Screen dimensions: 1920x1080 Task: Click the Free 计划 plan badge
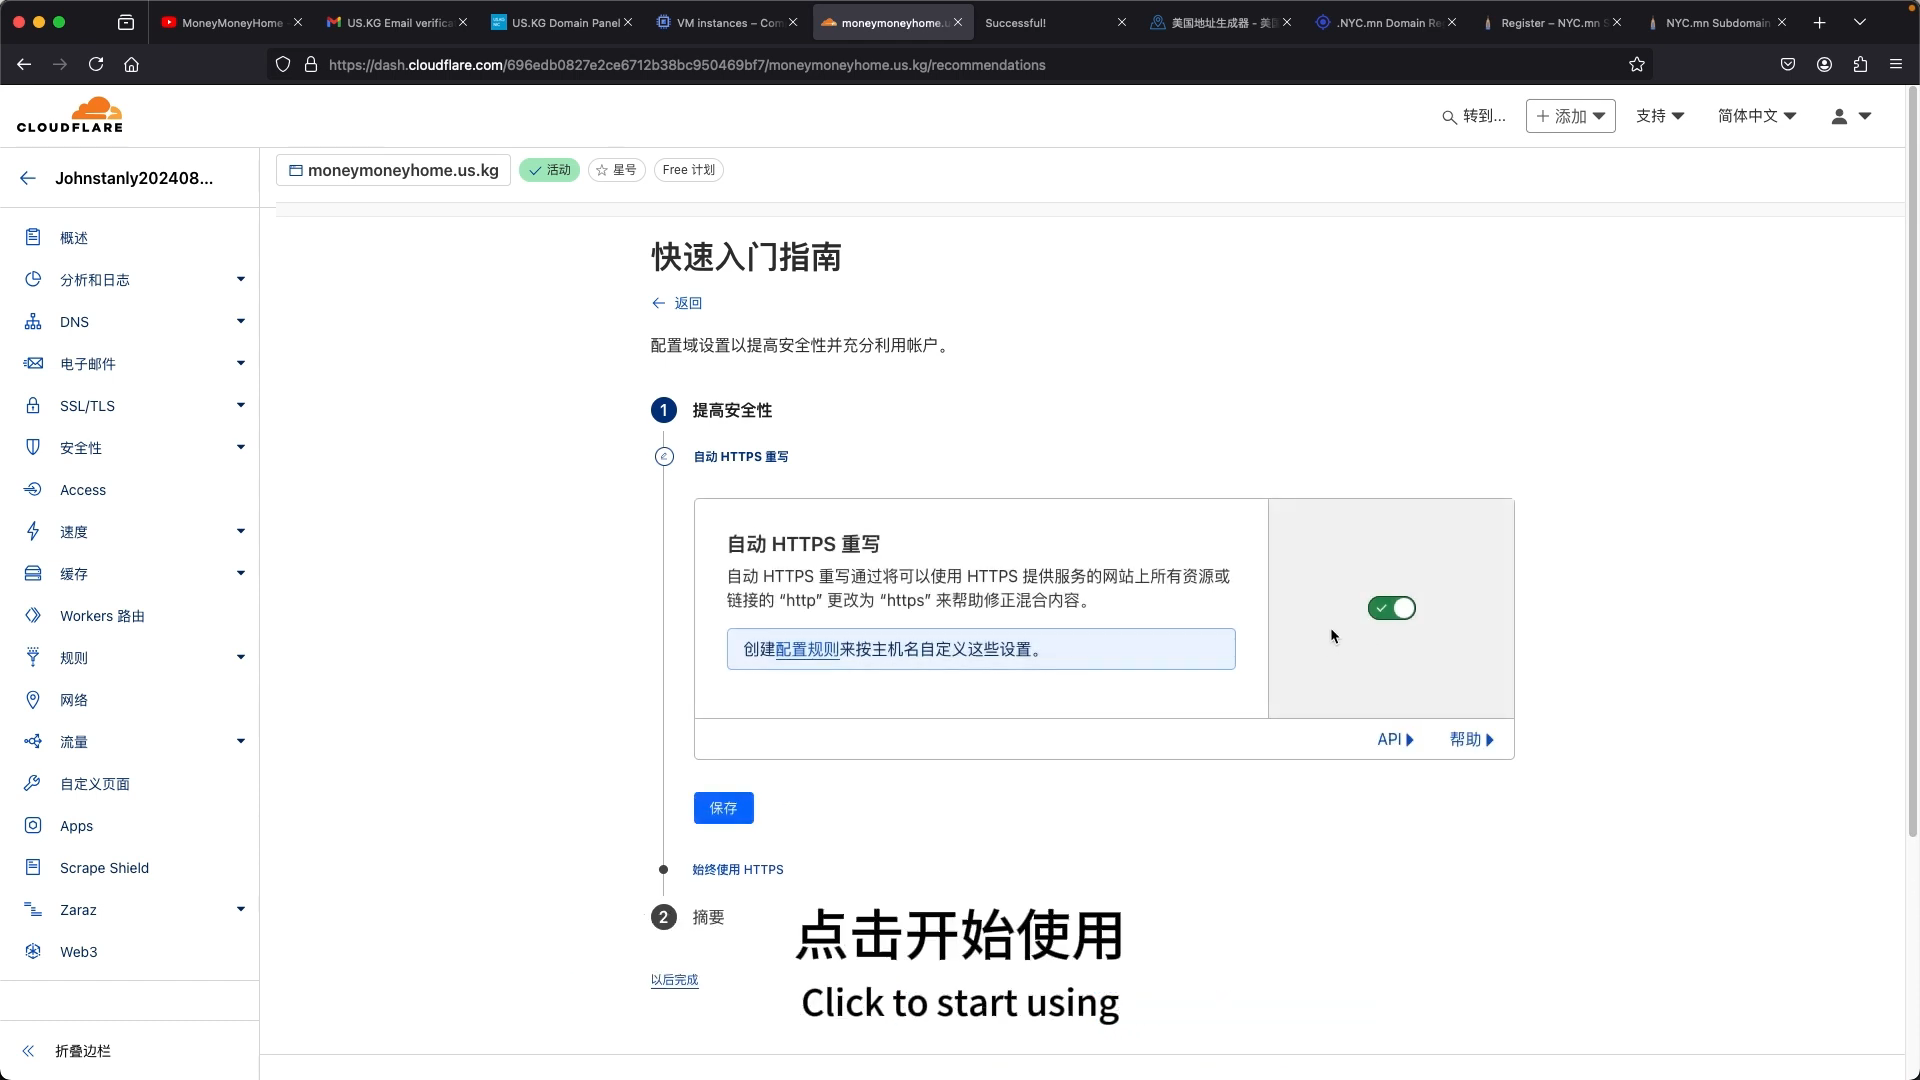(x=689, y=170)
